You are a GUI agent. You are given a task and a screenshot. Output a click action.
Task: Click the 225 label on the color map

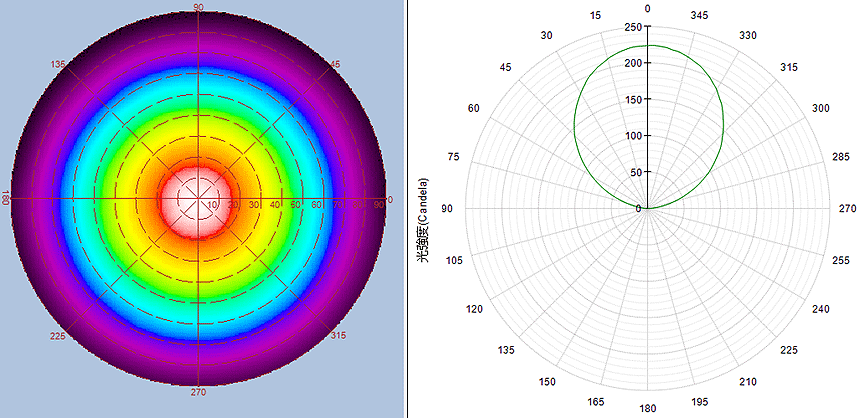58,336
